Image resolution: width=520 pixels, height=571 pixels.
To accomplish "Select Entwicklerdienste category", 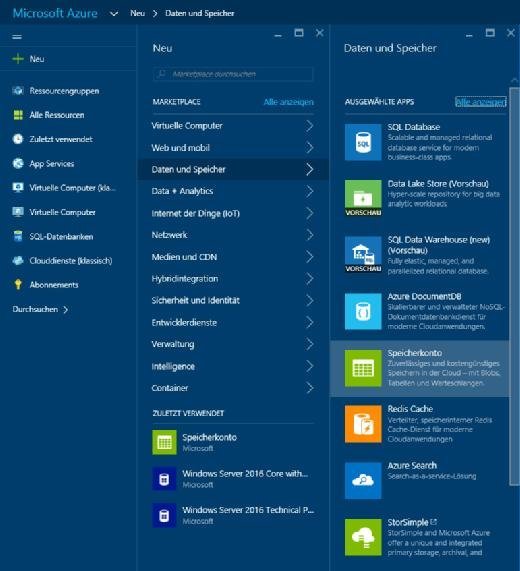I will (233, 322).
